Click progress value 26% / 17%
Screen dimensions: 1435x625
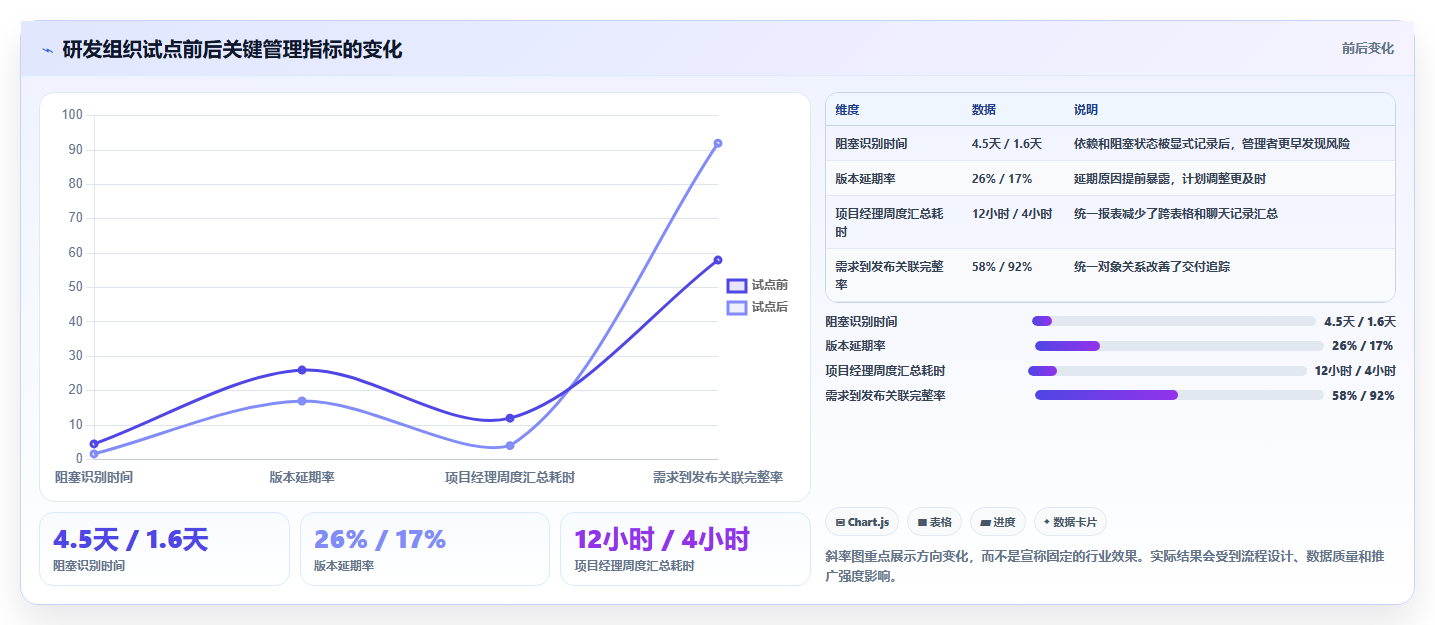(x=1362, y=346)
